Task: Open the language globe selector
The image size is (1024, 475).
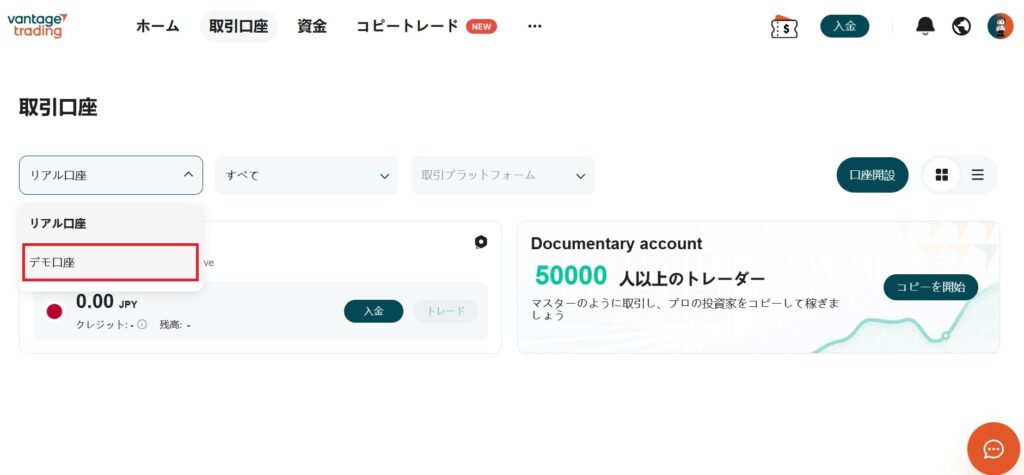Action: [962, 26]
